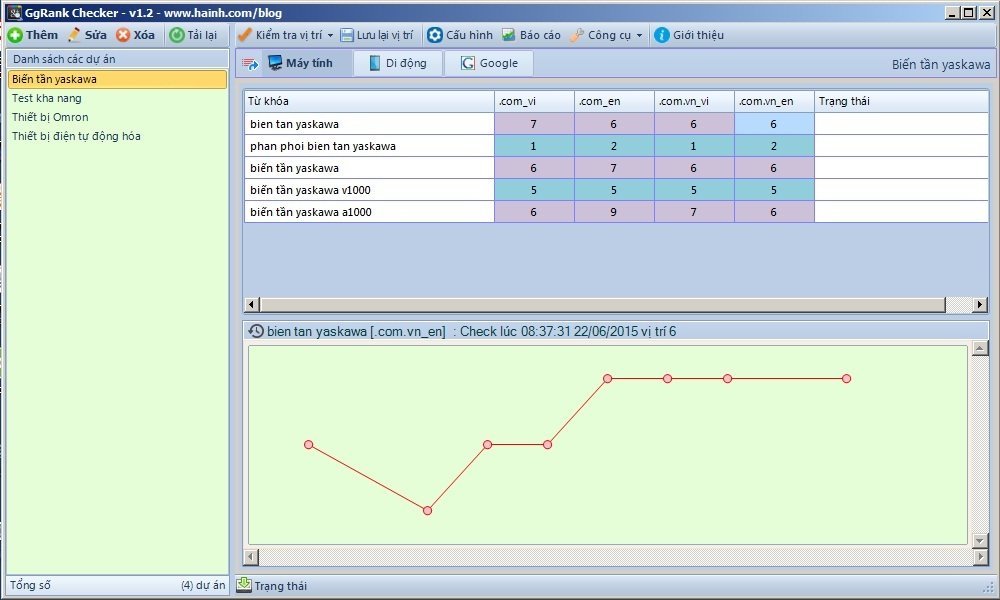1000x600 pixels.
Task: Switch to the Di động tab
Action: click(398, 63)
